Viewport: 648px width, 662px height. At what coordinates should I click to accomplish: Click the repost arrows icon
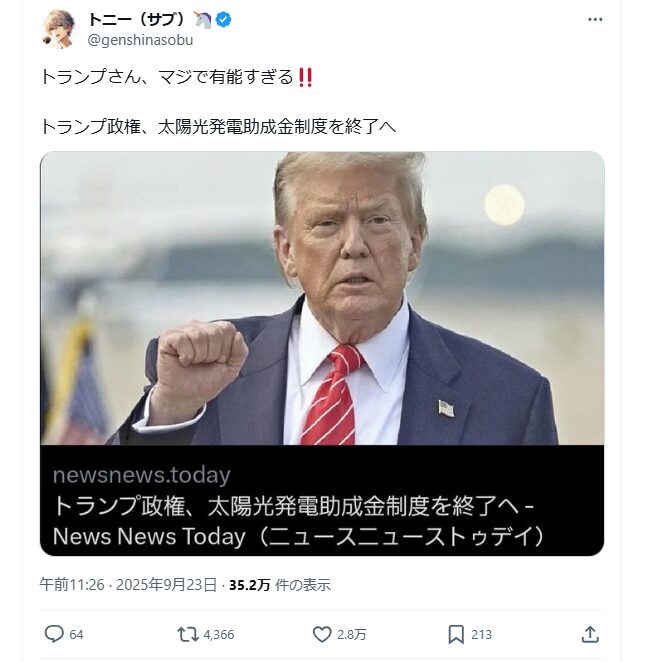(187, 634)
